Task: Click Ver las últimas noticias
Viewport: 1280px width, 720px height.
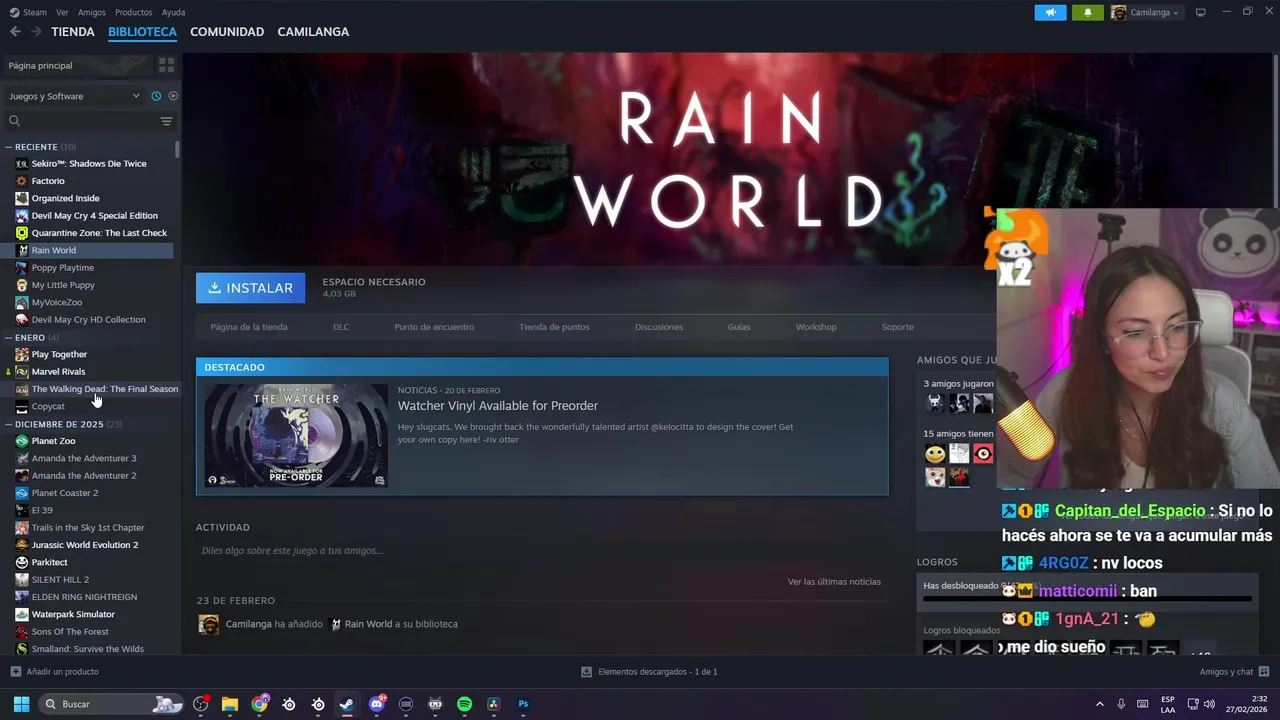Action: tap(834, 582)
